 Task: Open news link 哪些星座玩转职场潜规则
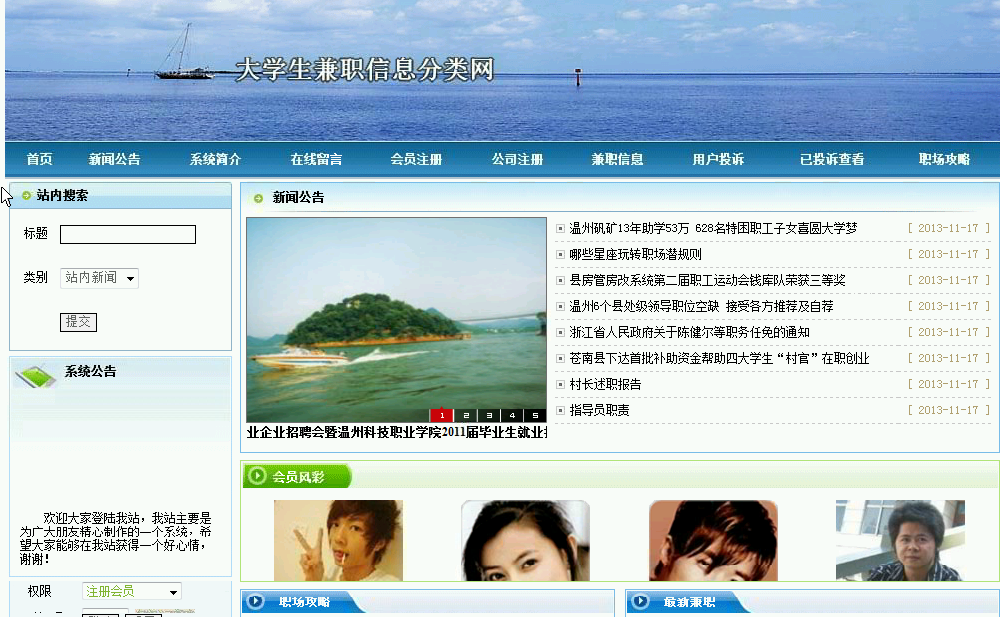[x=635, y=254]
